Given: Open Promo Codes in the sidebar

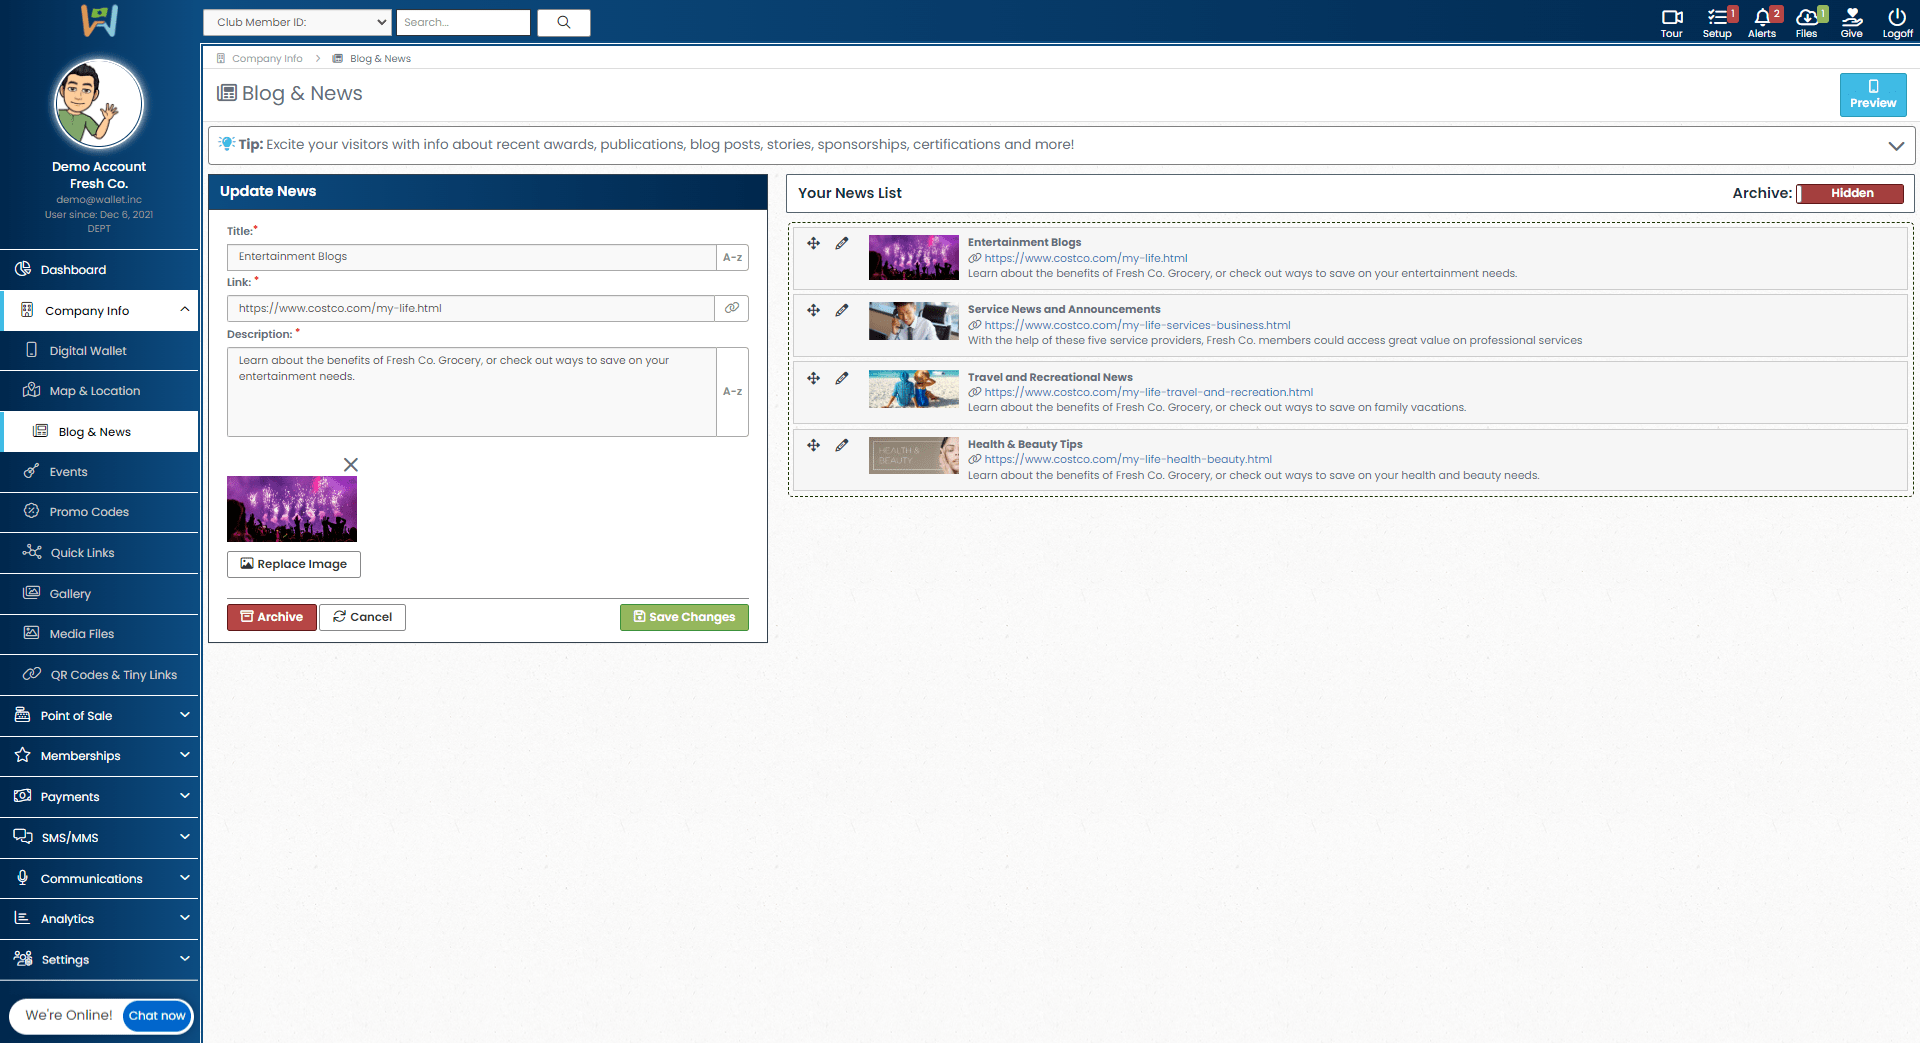Looking at the screenshot, I should coord(89,512).
